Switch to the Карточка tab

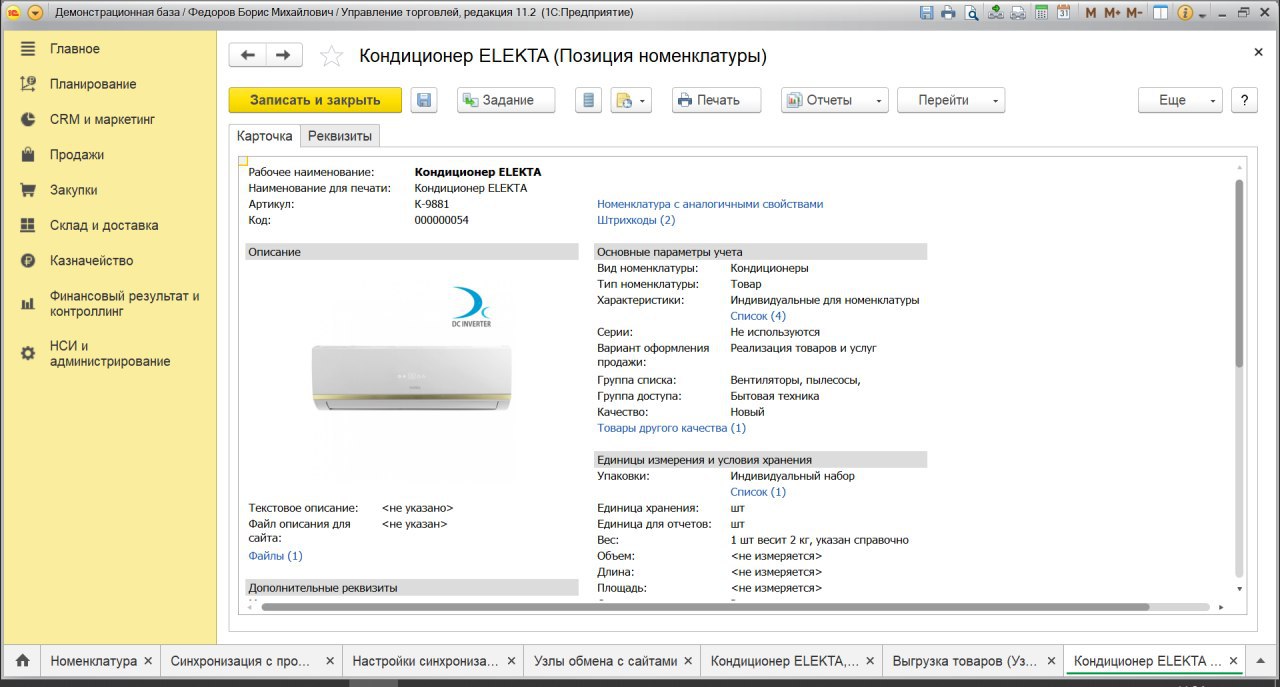[x=265, y=136]
